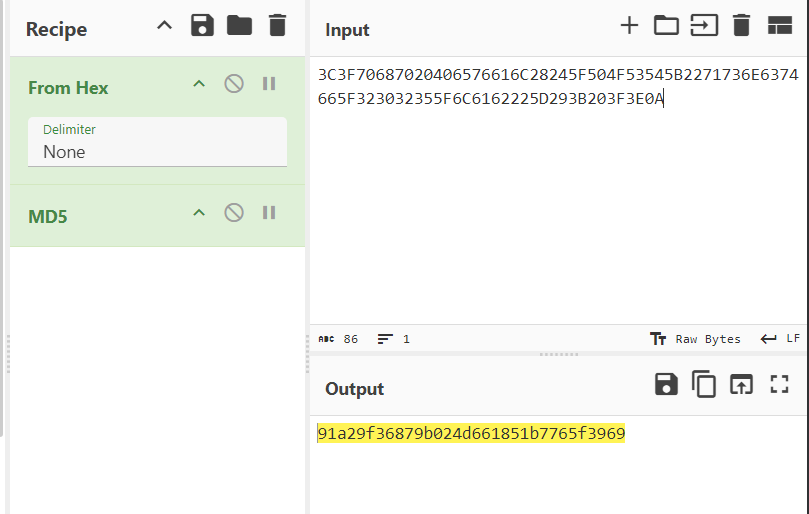Pause at the MD5 step
Screen dimensions: 809x514
click(x=269, y=212)
